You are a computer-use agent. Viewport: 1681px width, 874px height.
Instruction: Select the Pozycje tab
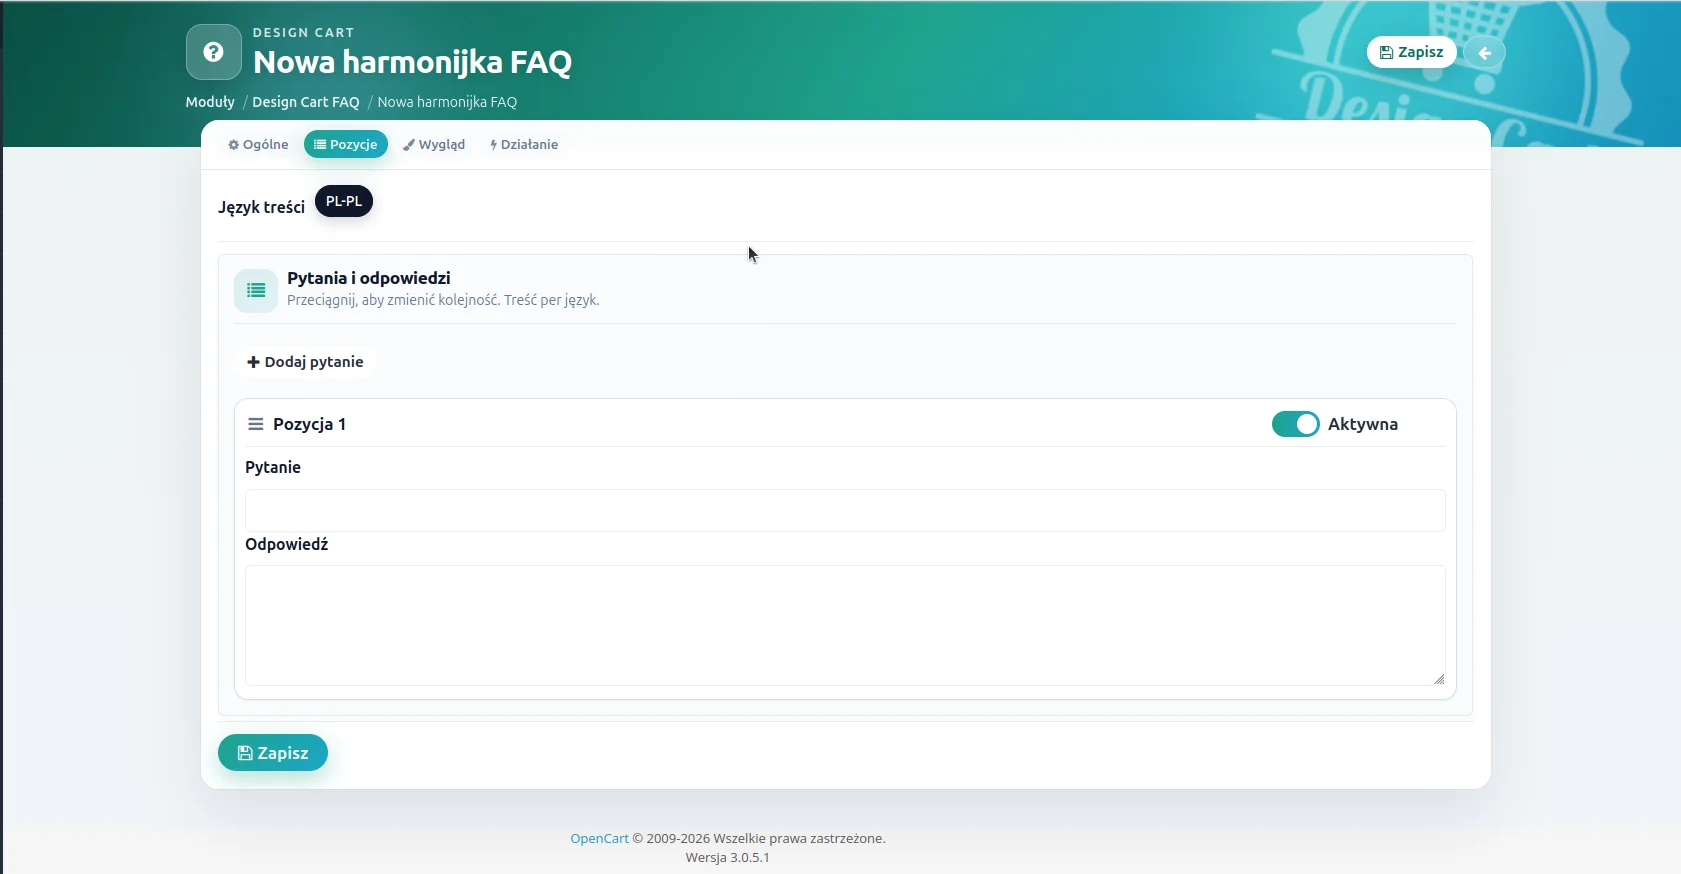346,144
